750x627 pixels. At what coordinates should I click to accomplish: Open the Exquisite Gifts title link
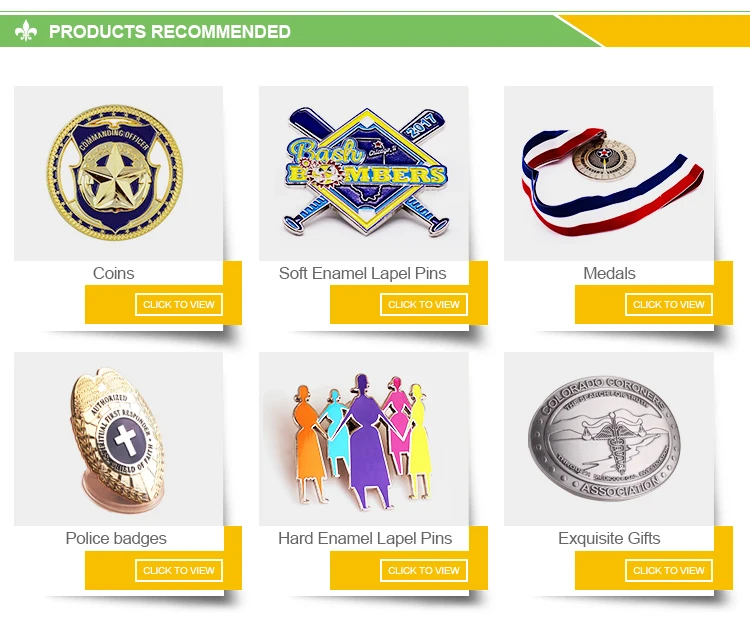pyautogui.click(x=609, y=539)
